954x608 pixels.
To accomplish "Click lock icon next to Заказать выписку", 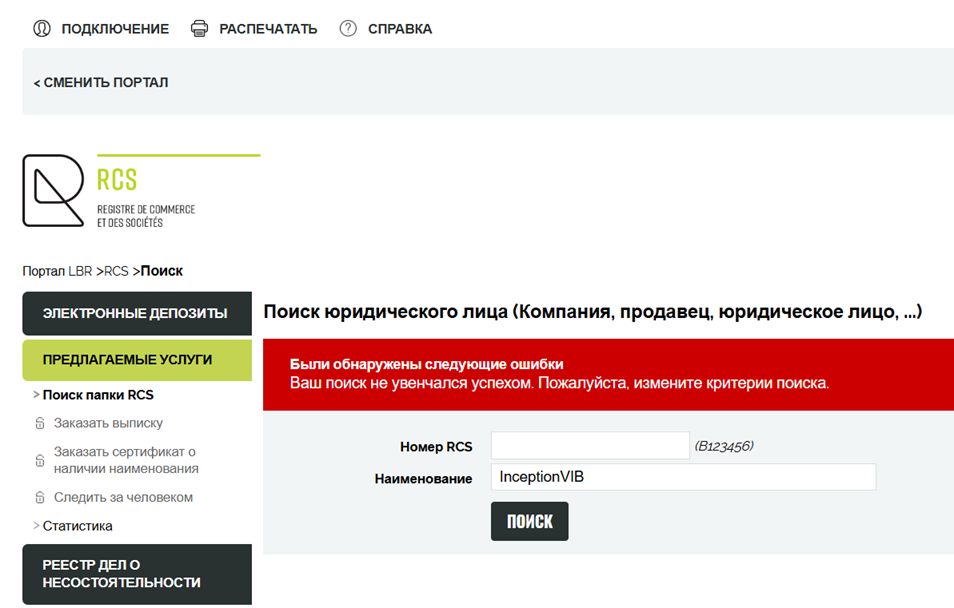I will pyautogui.click(x=40, y=423).
